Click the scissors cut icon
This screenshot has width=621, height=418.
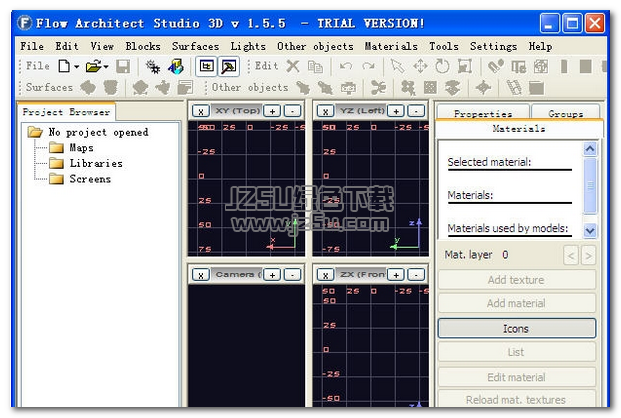point(378,88)
